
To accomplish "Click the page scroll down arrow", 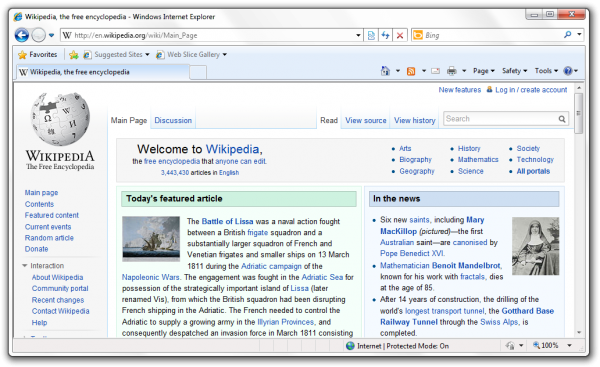I will click(579, 332).
